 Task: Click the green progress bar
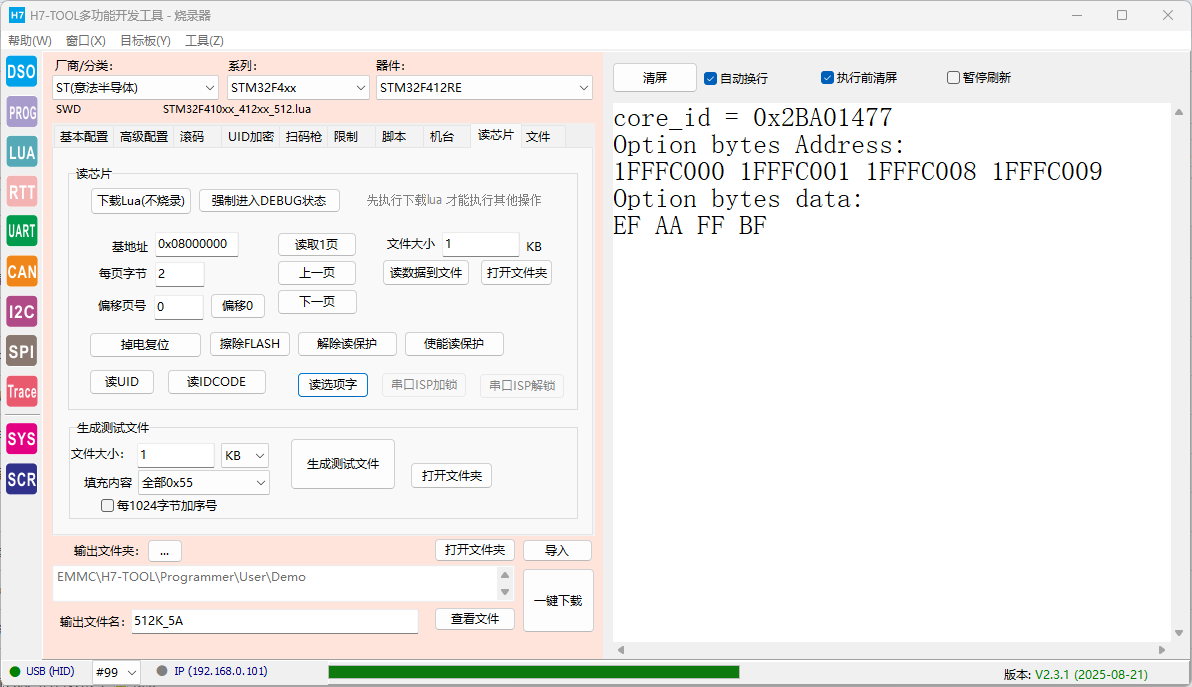tap(533, 672)
